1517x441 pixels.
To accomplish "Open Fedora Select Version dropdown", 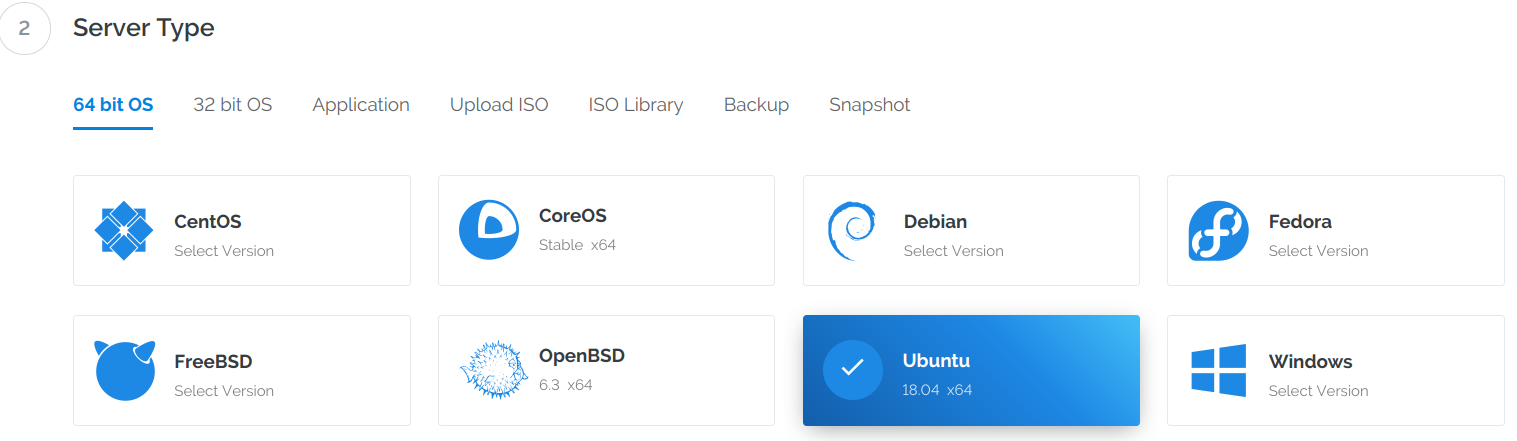I will (x=1319, y=251).
